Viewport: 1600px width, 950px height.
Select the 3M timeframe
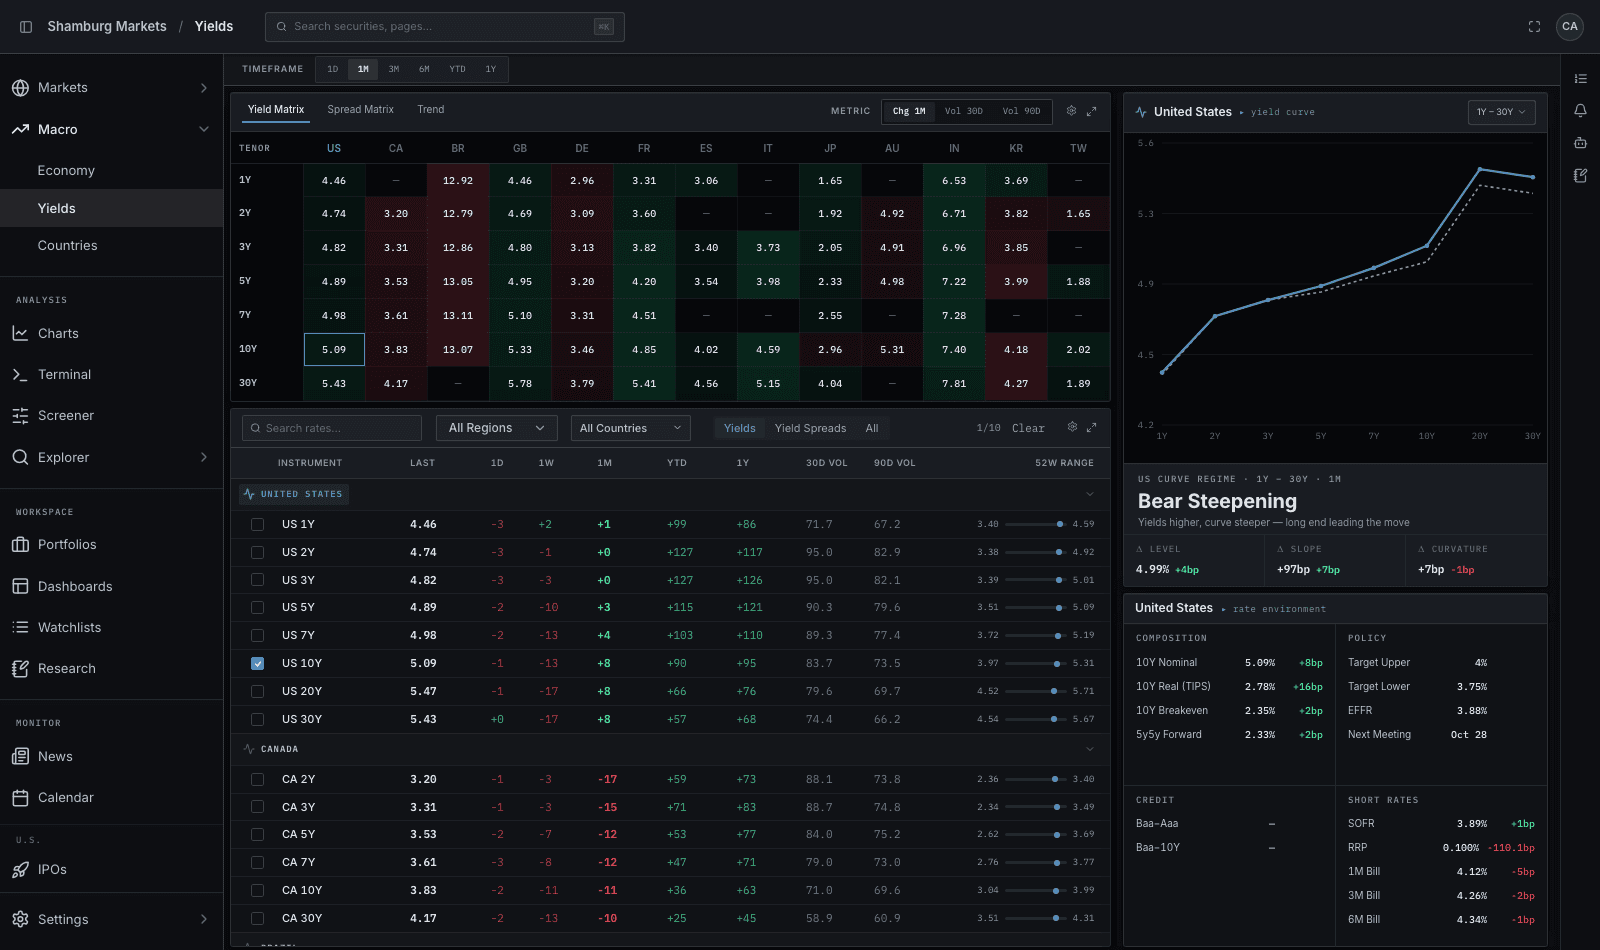coord(394,69)
